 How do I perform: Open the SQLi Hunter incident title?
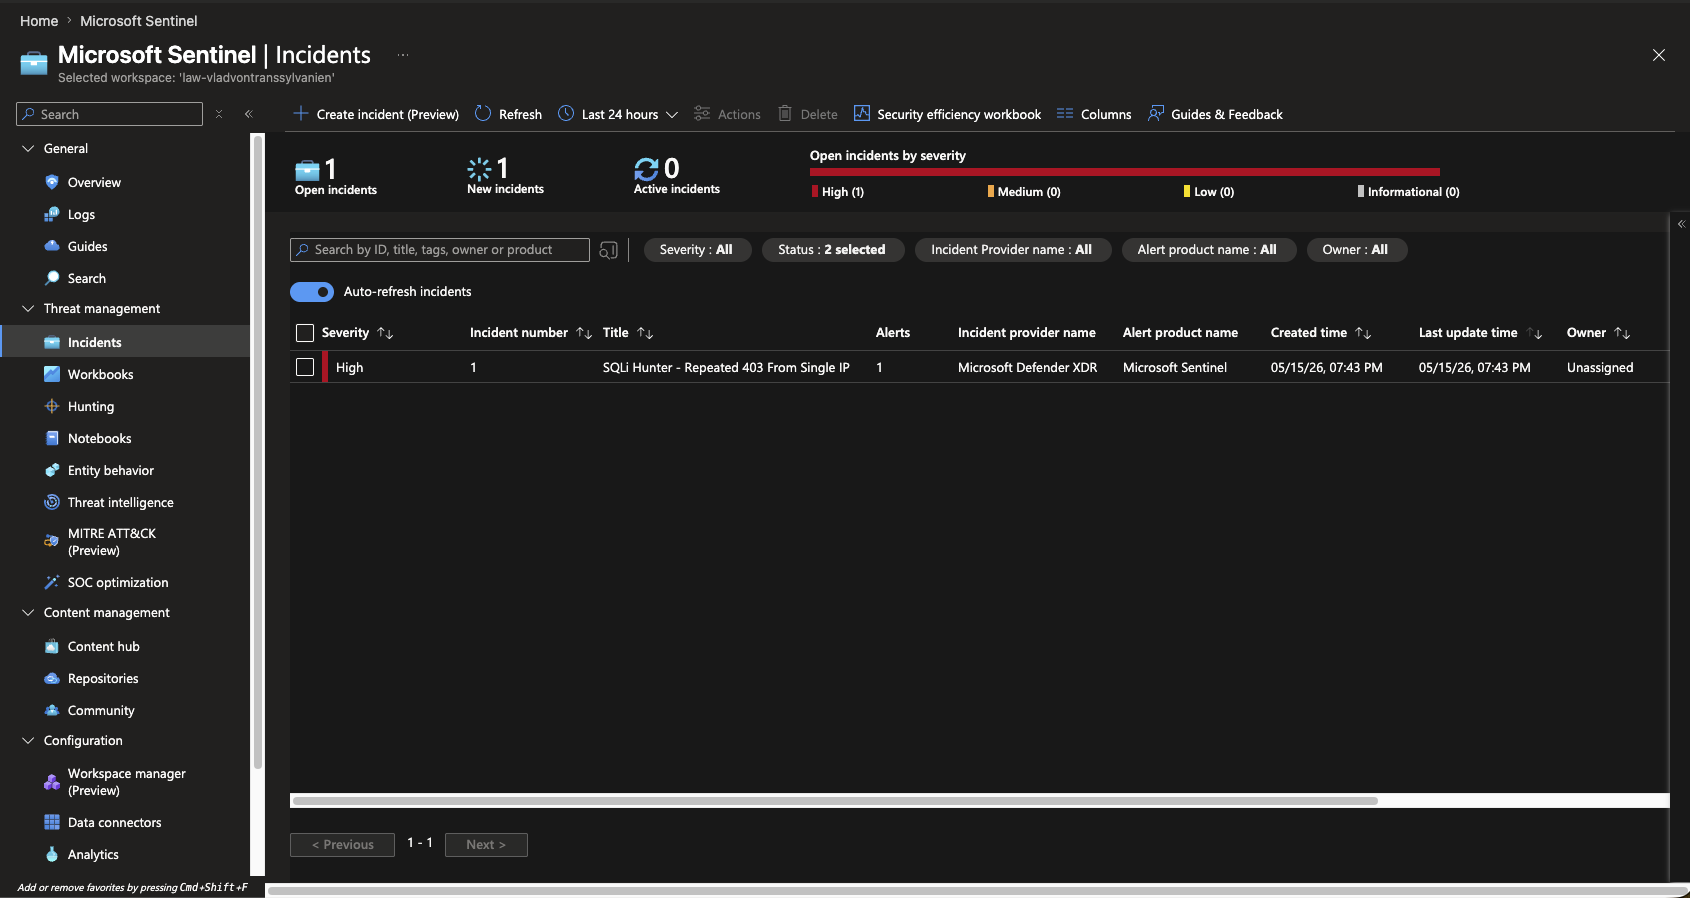pos(726,368)
